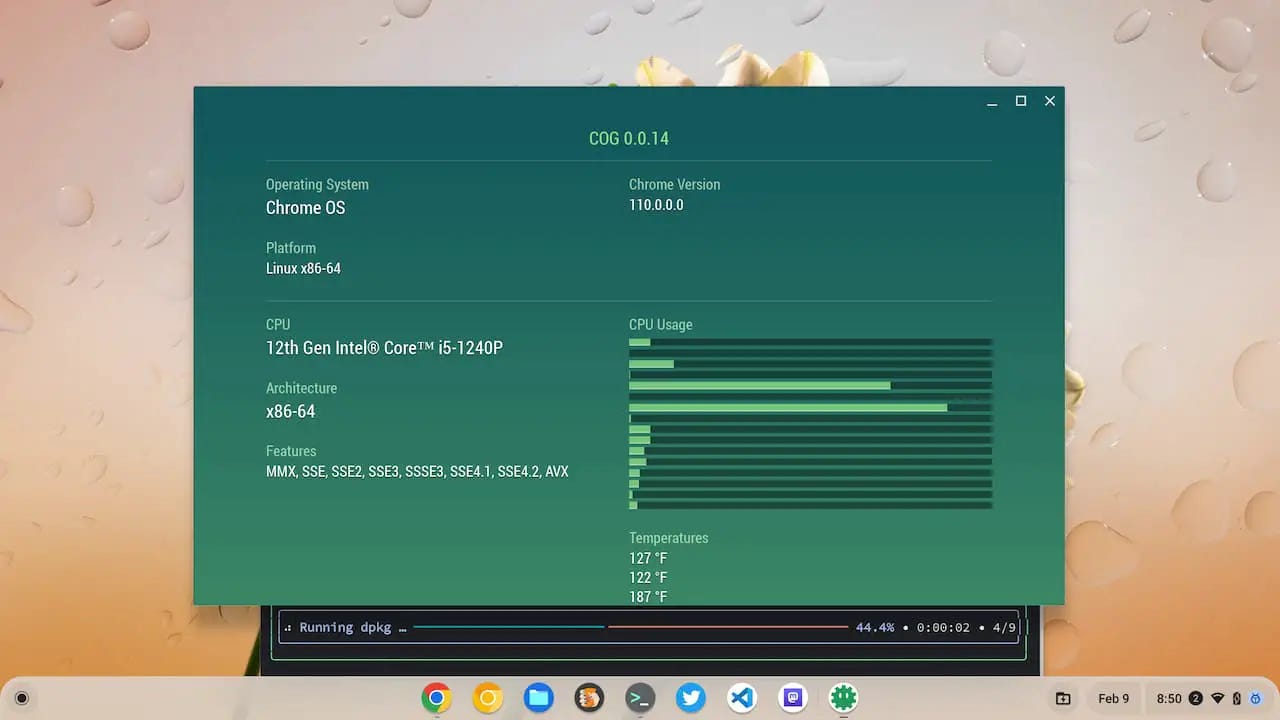Click the terminal dpkg progress bar

(630, 627)
